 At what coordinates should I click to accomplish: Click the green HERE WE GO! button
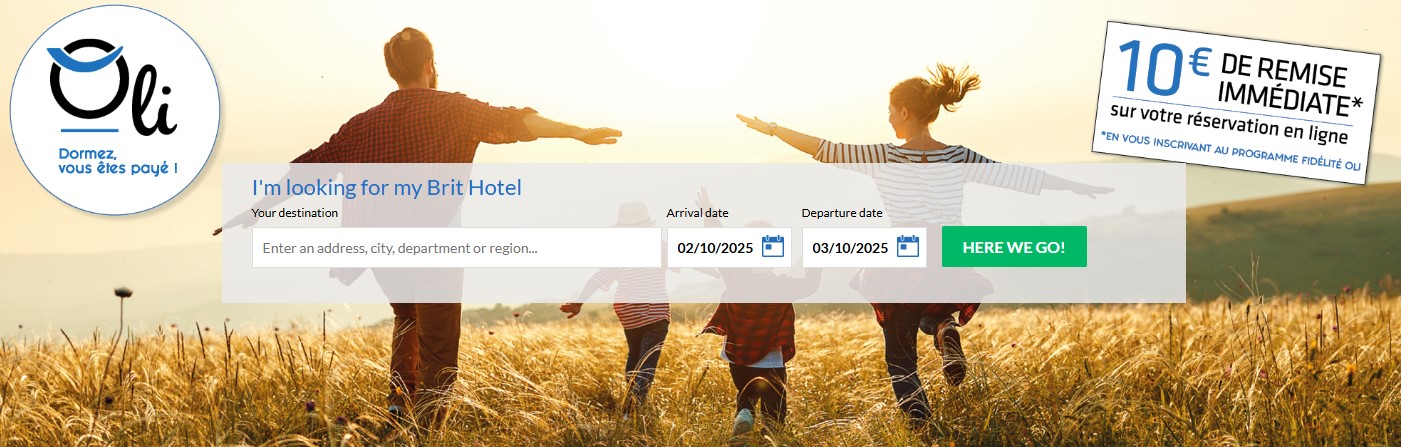click(x=1014, y=246)
